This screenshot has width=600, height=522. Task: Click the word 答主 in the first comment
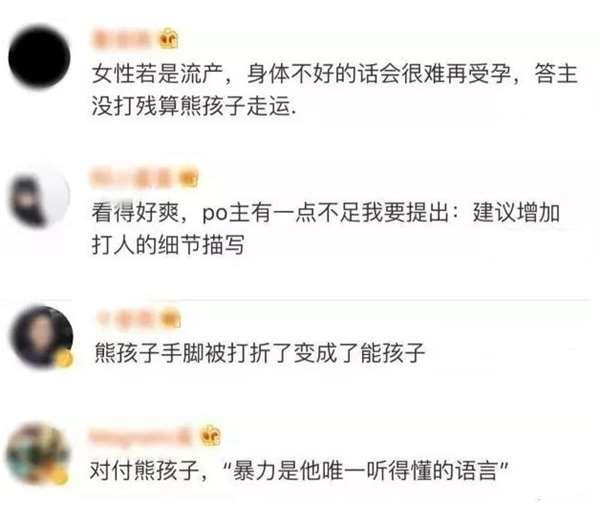coord(556,74)
